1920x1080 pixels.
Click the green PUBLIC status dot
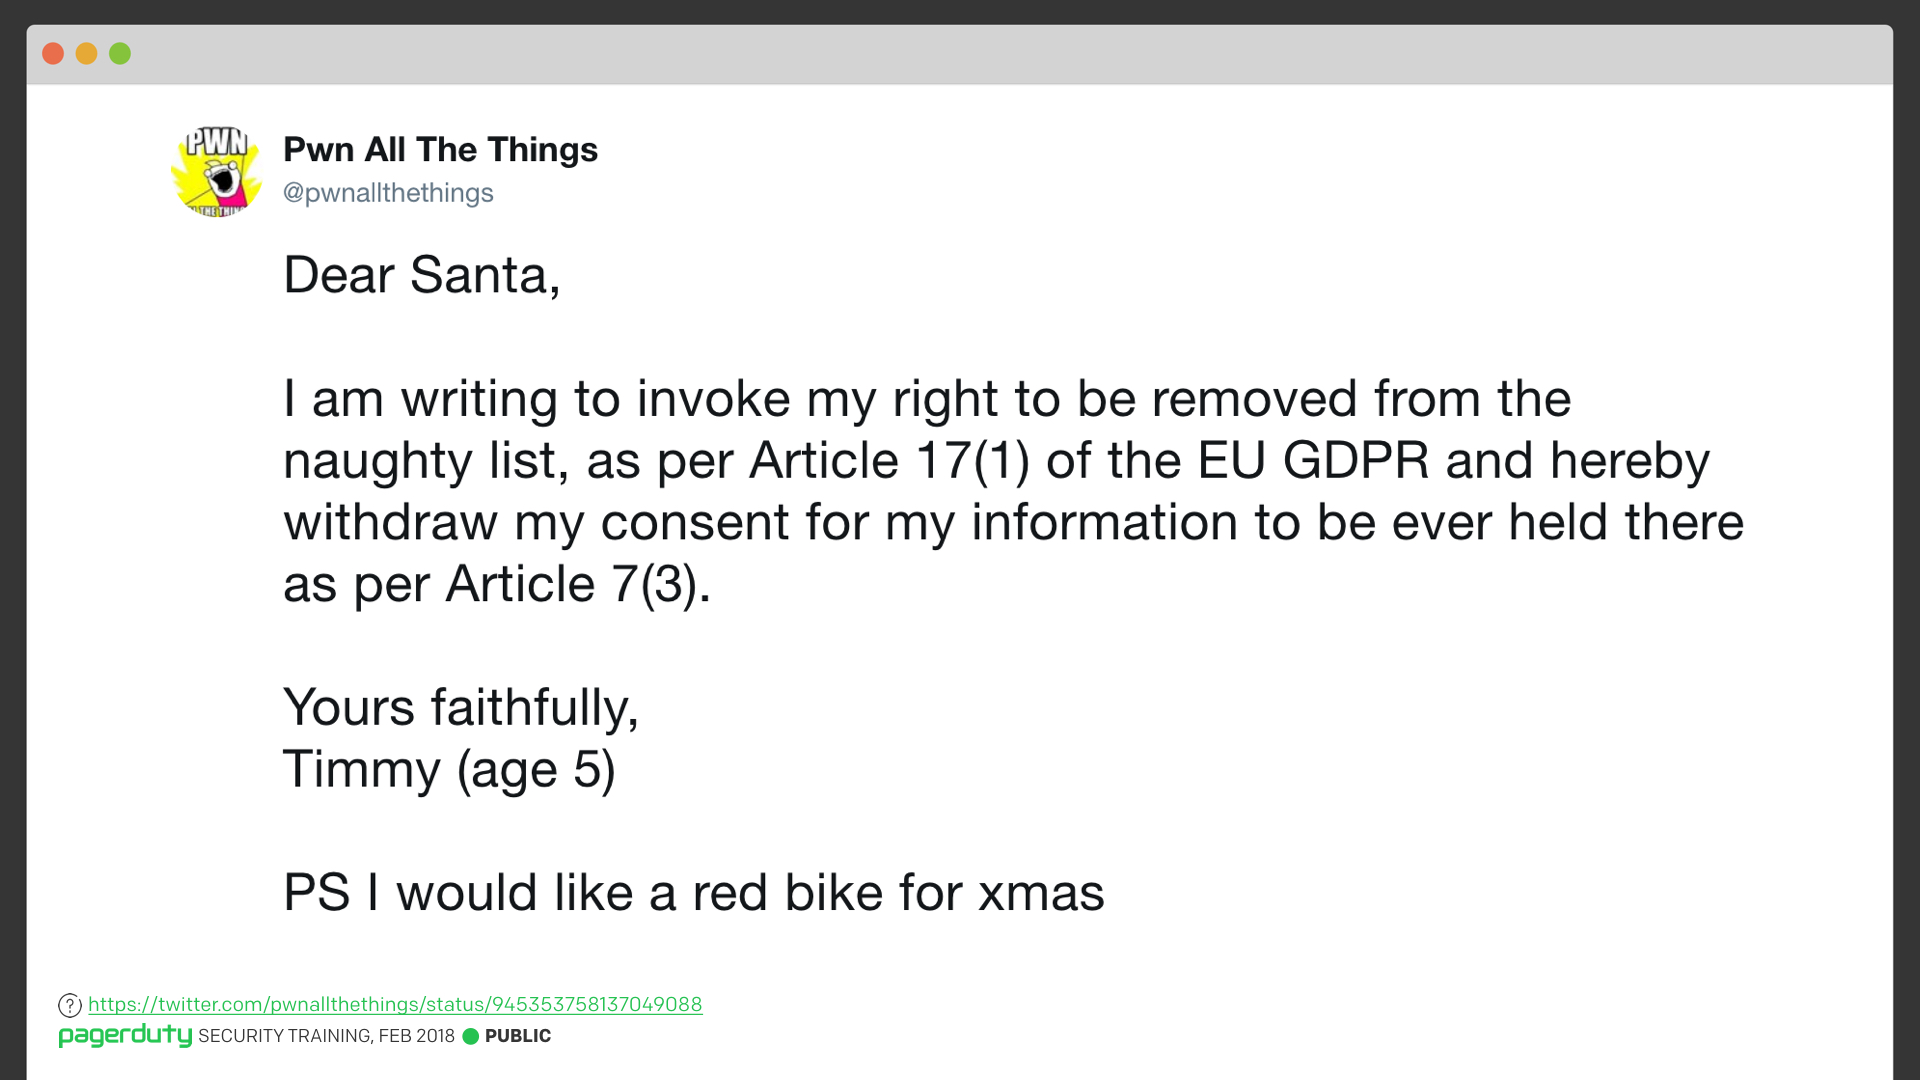pos(471,1036)
